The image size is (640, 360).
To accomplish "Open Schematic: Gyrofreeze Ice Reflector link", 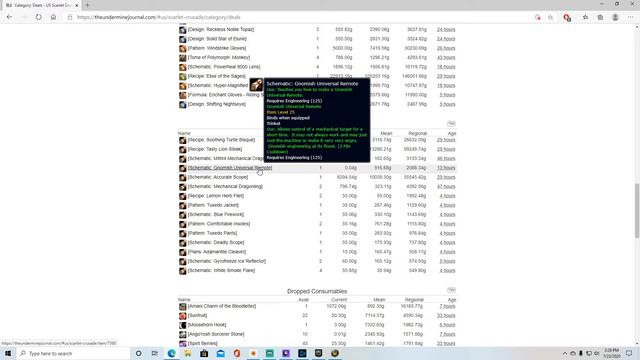I will click(227, 261).
